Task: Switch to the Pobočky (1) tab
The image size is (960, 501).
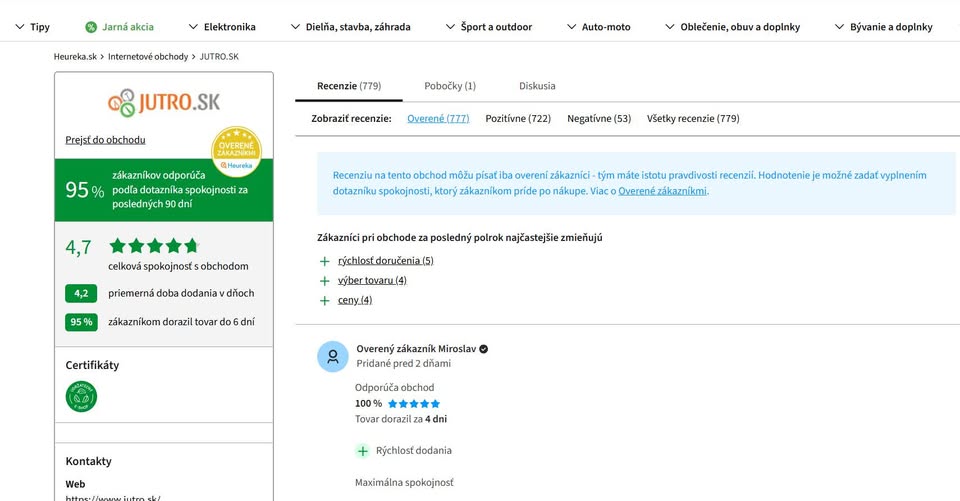Action: [450, 86]
